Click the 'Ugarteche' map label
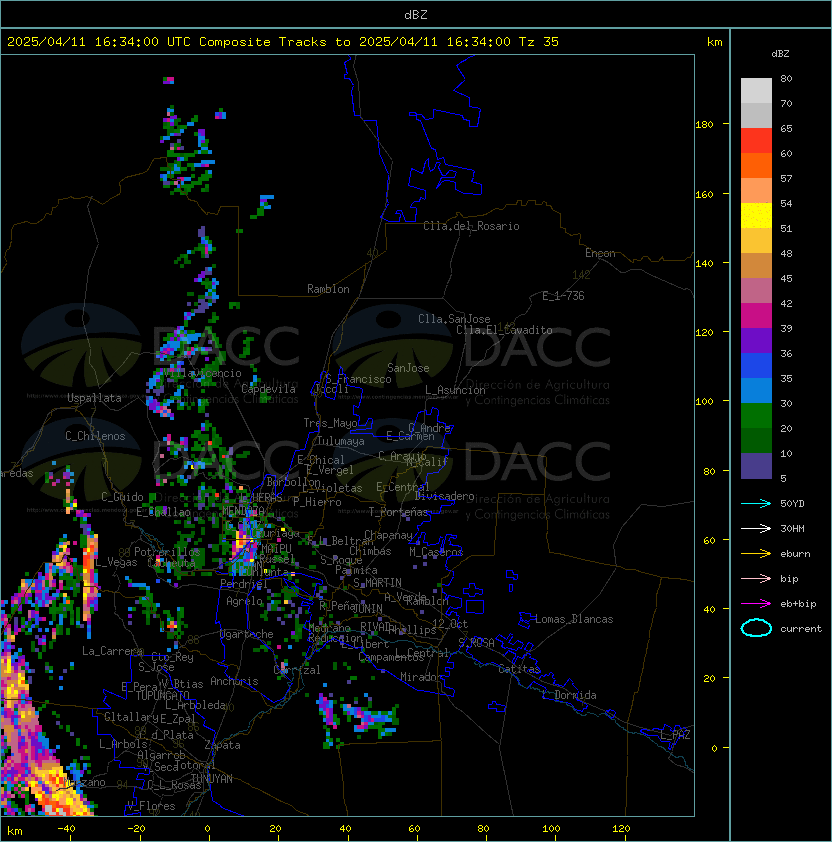Screen dimensions: 832x842 (247, 634)
